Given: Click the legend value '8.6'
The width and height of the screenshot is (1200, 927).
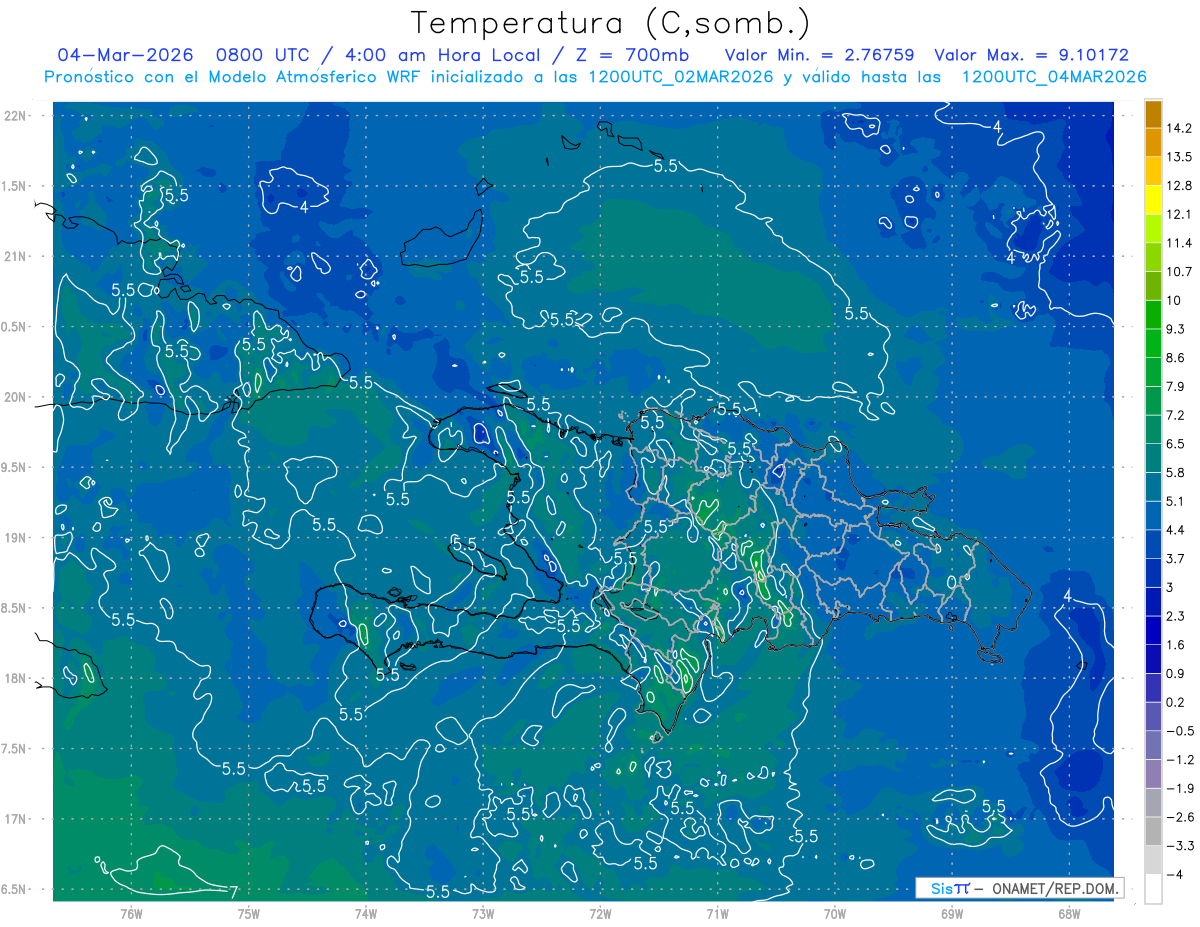Looking at the screenshot, I should tap(1177, 358).
